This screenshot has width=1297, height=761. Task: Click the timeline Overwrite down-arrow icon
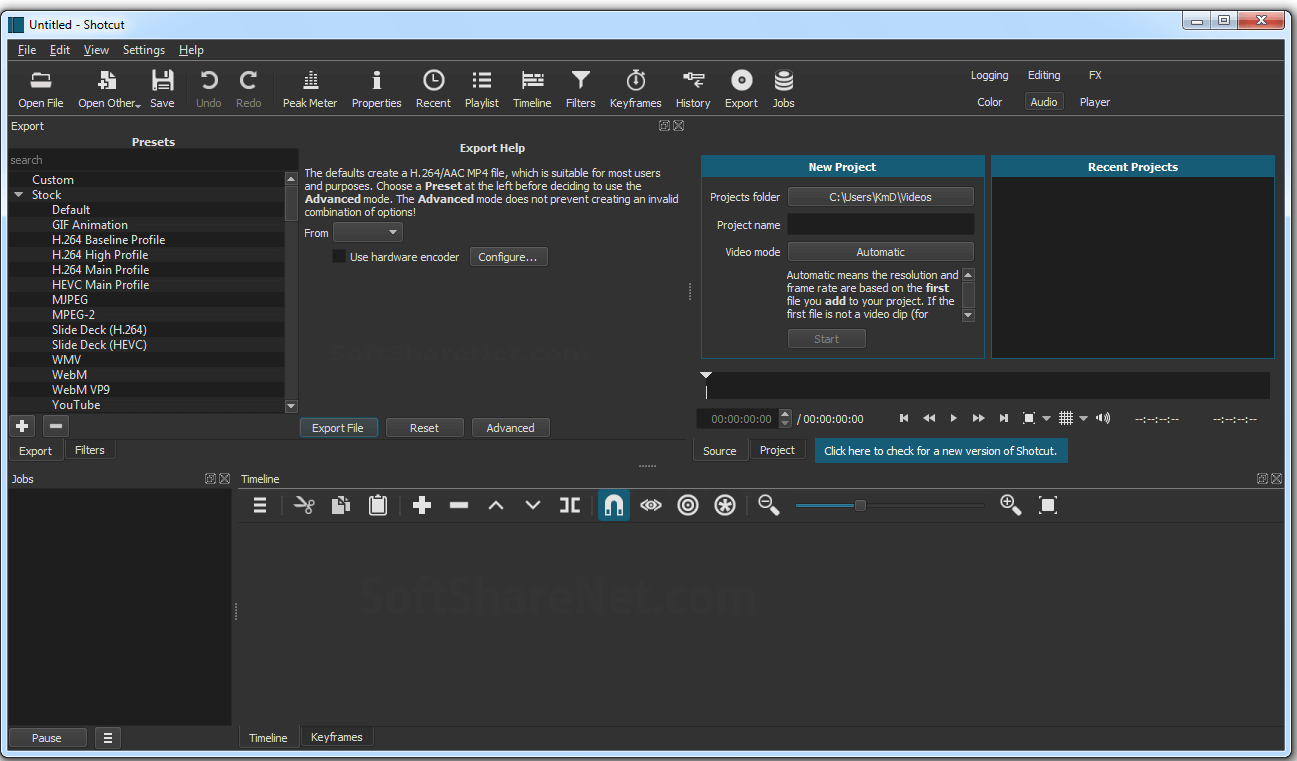pos(533,506)
